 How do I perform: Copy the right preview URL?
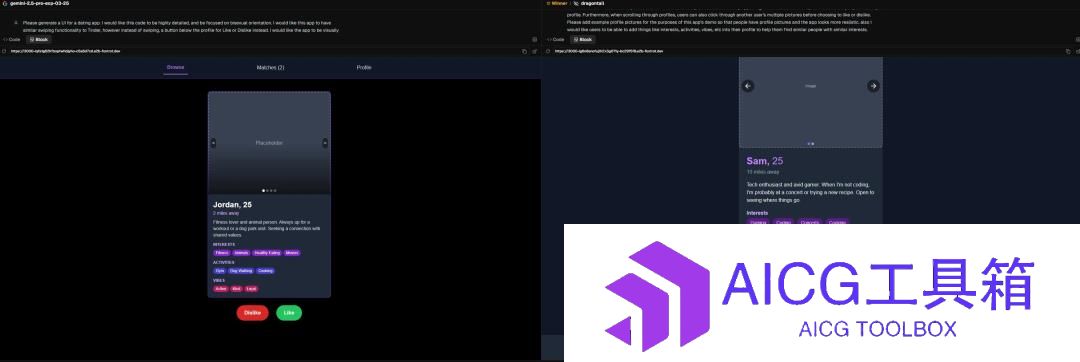1067,51
